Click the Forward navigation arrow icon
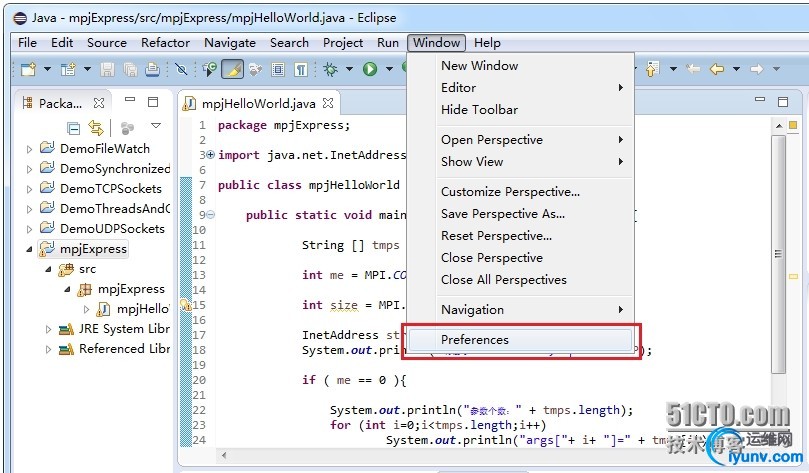 point(757,69)
